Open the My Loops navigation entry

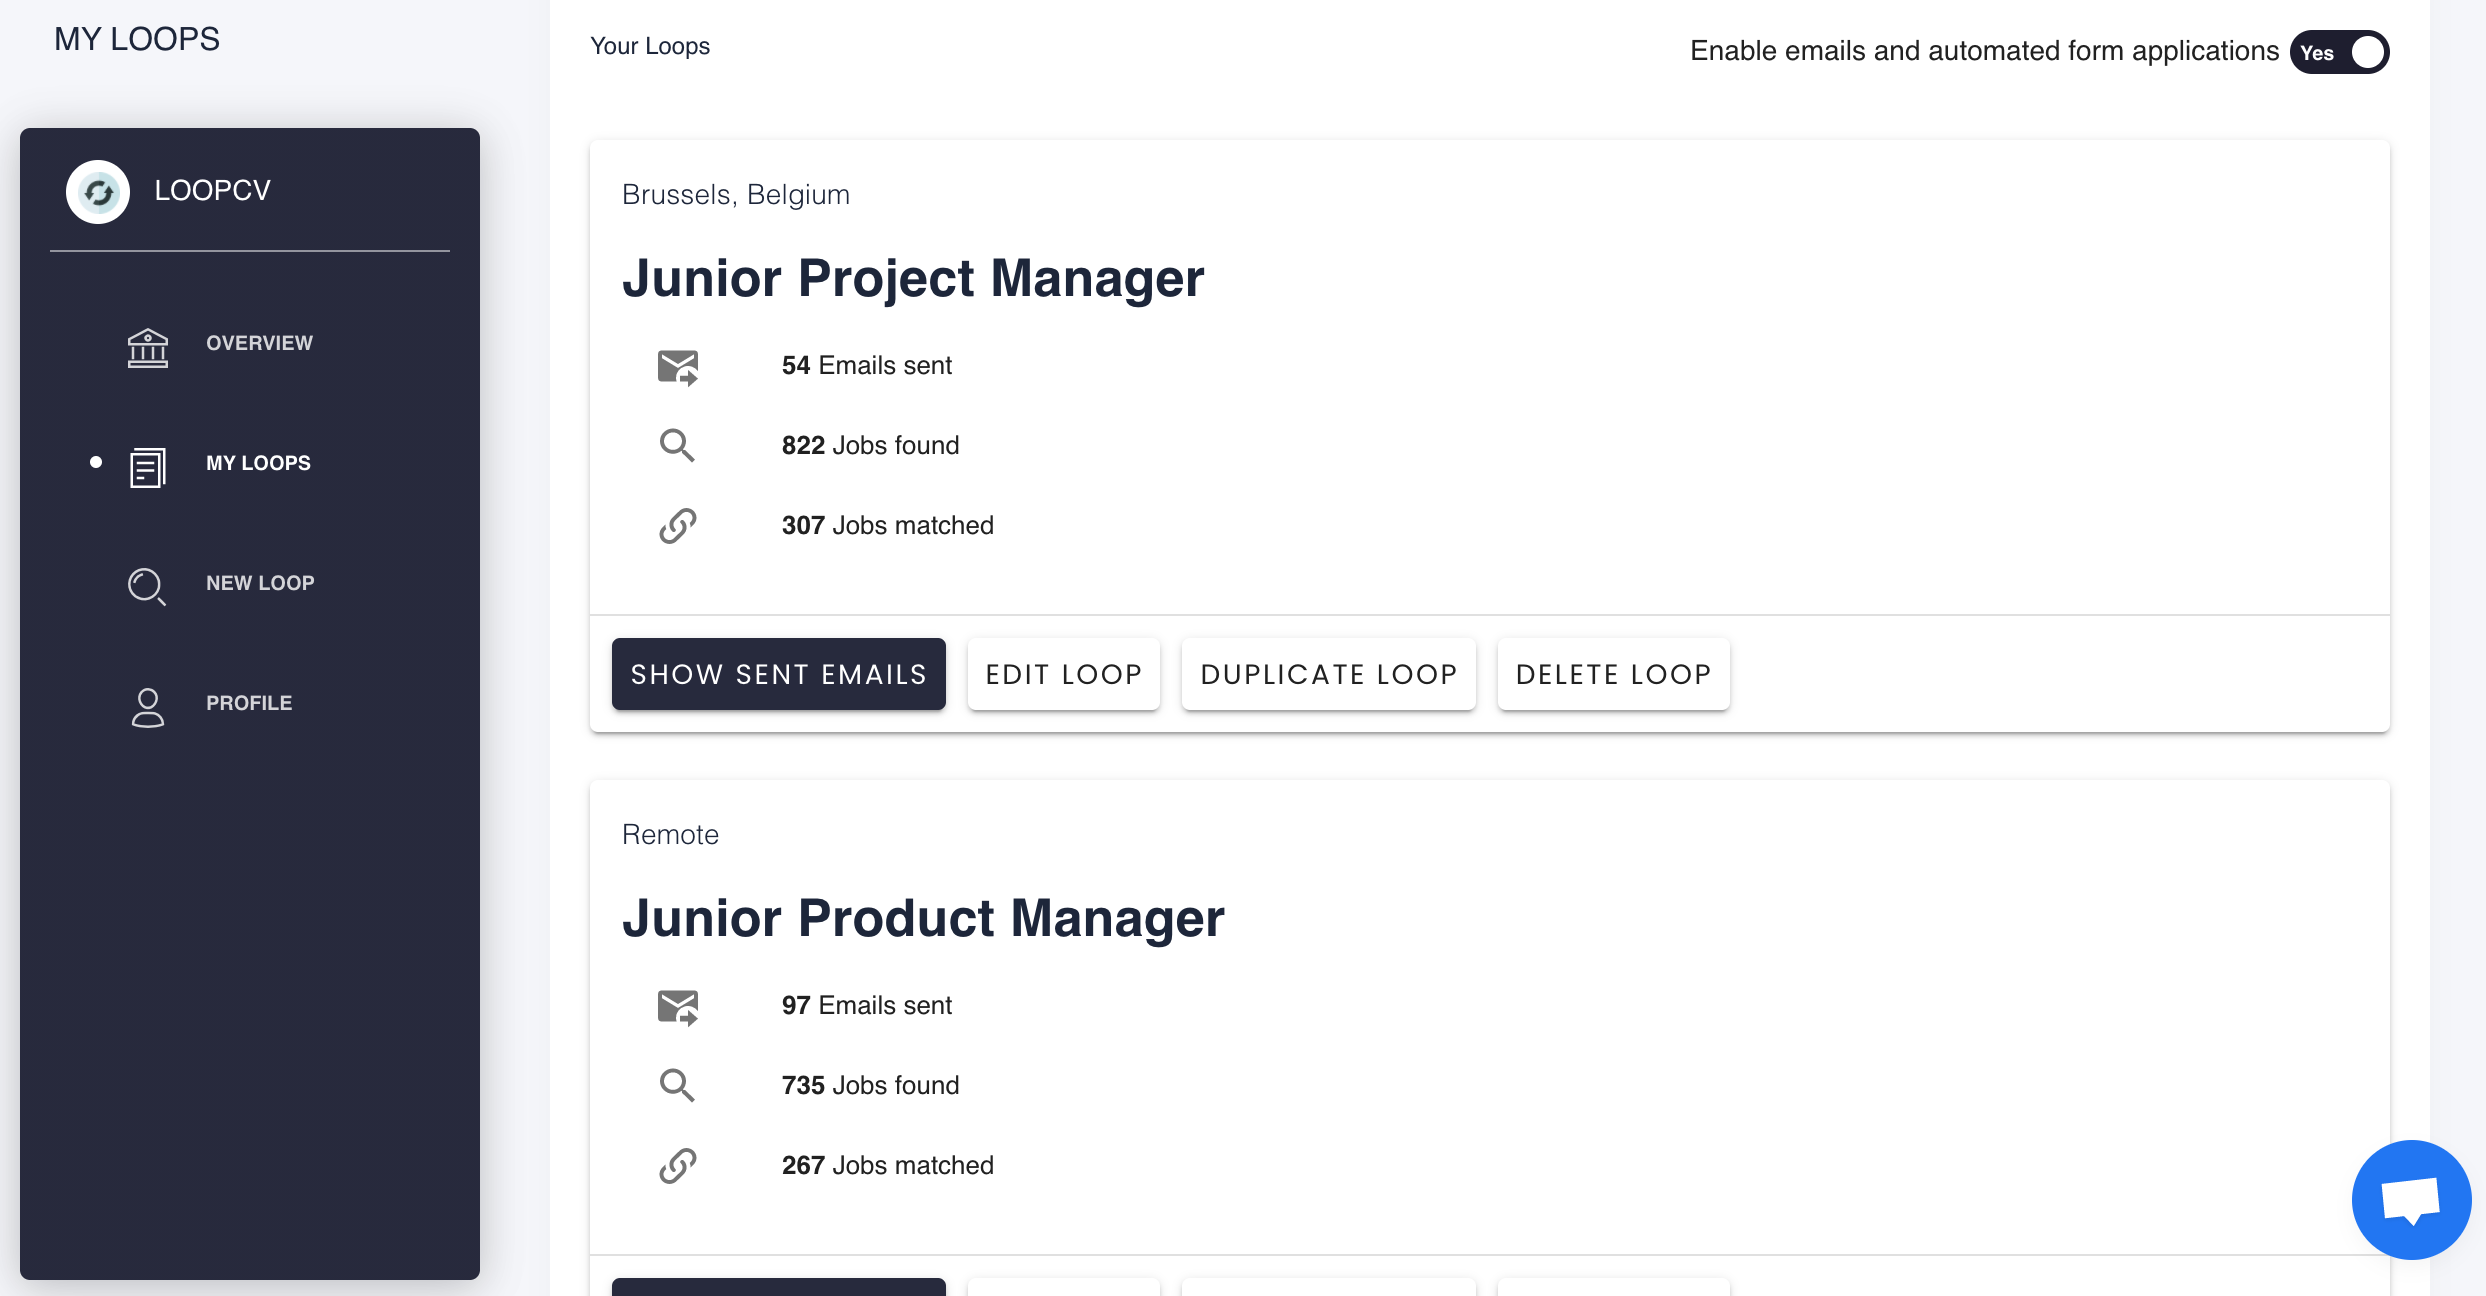click(258, 463)
